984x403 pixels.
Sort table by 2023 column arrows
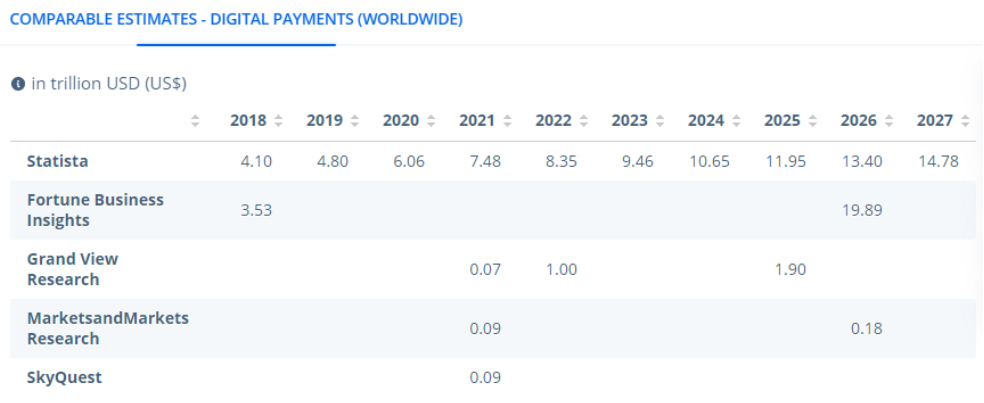click(660, 121)
